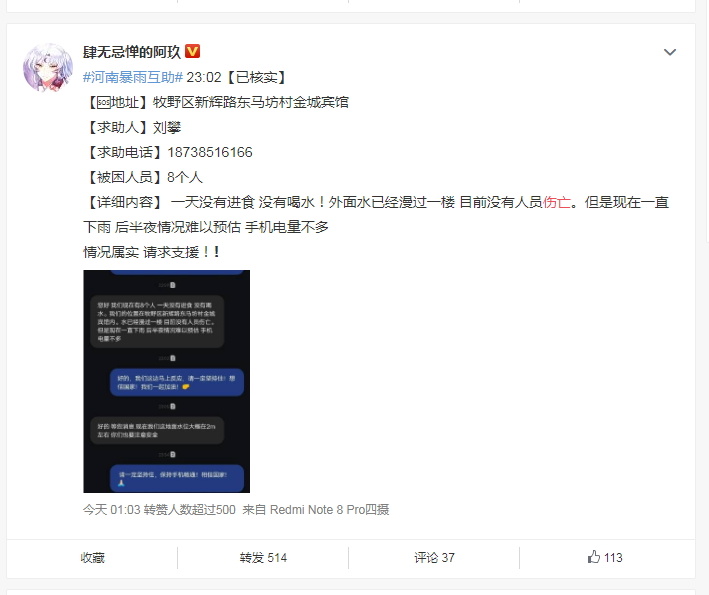This screenshot has width=709, height=595.
Task: Click the requester name 刘攀
Action: [x=167, y=128]
